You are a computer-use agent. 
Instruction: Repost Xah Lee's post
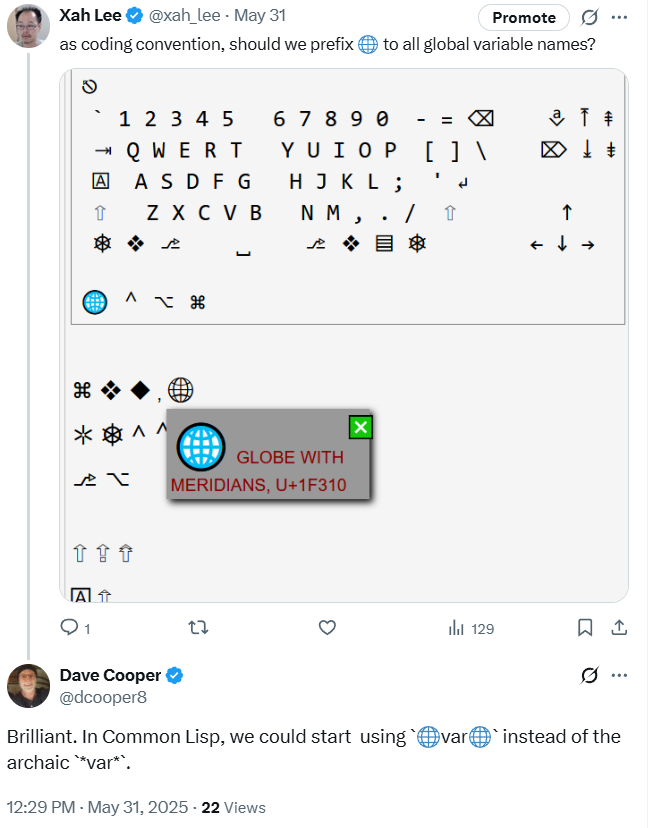pyautogui.click(x=198, y=628)
